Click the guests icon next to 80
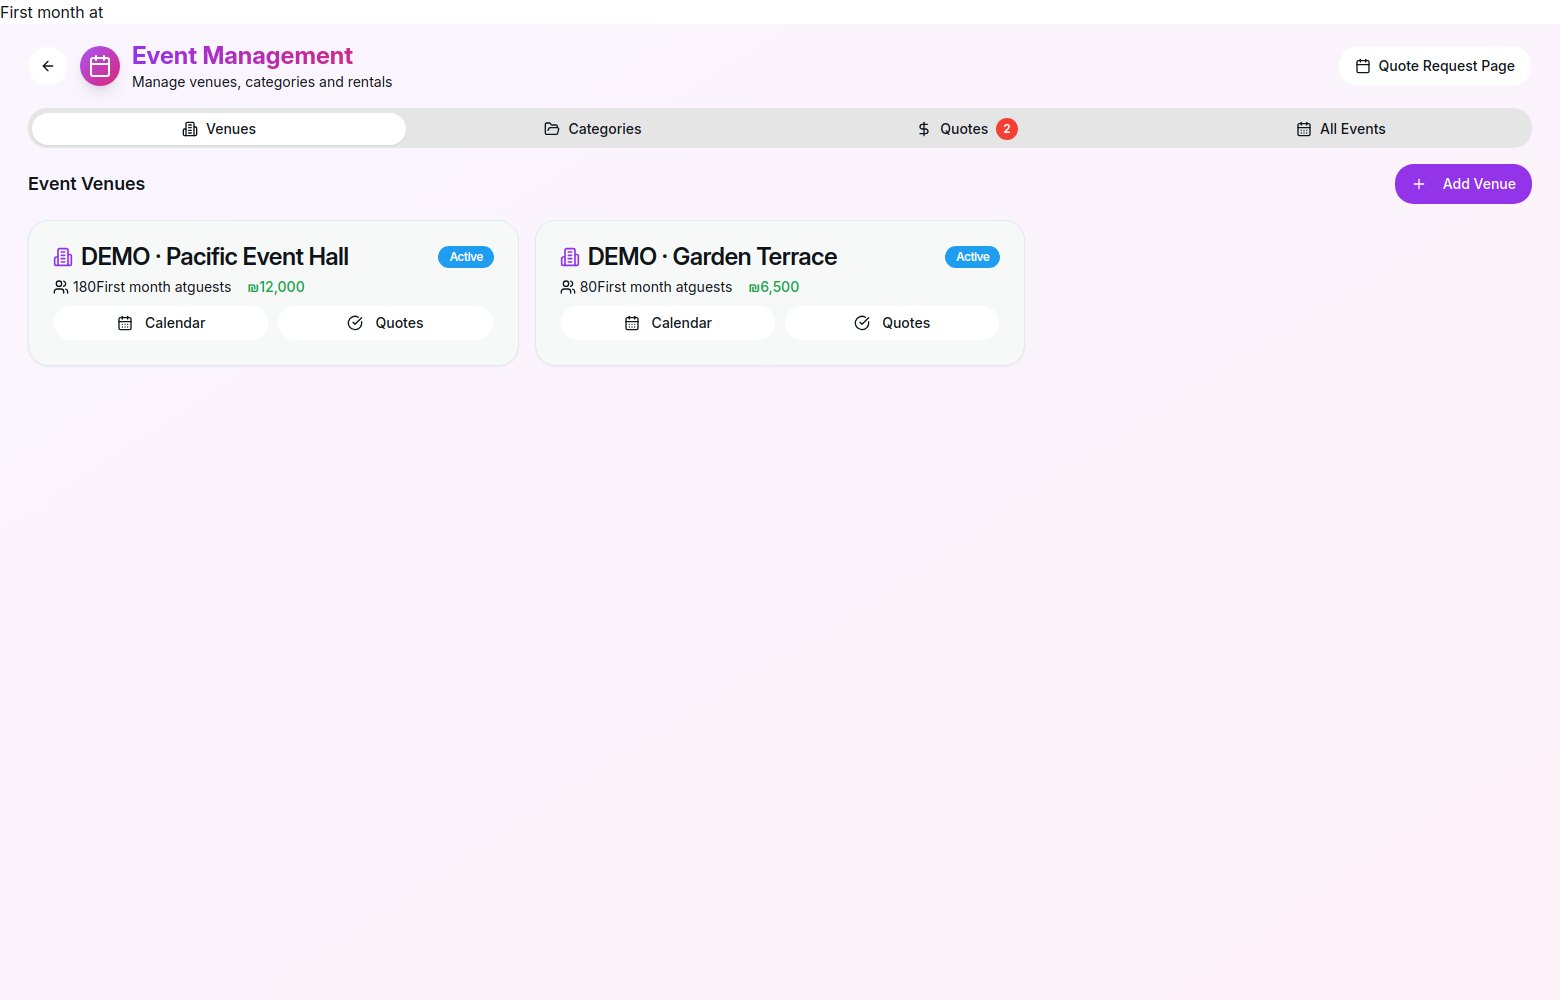Viewport: 1560px width, 1000px height. click(568, 287)
